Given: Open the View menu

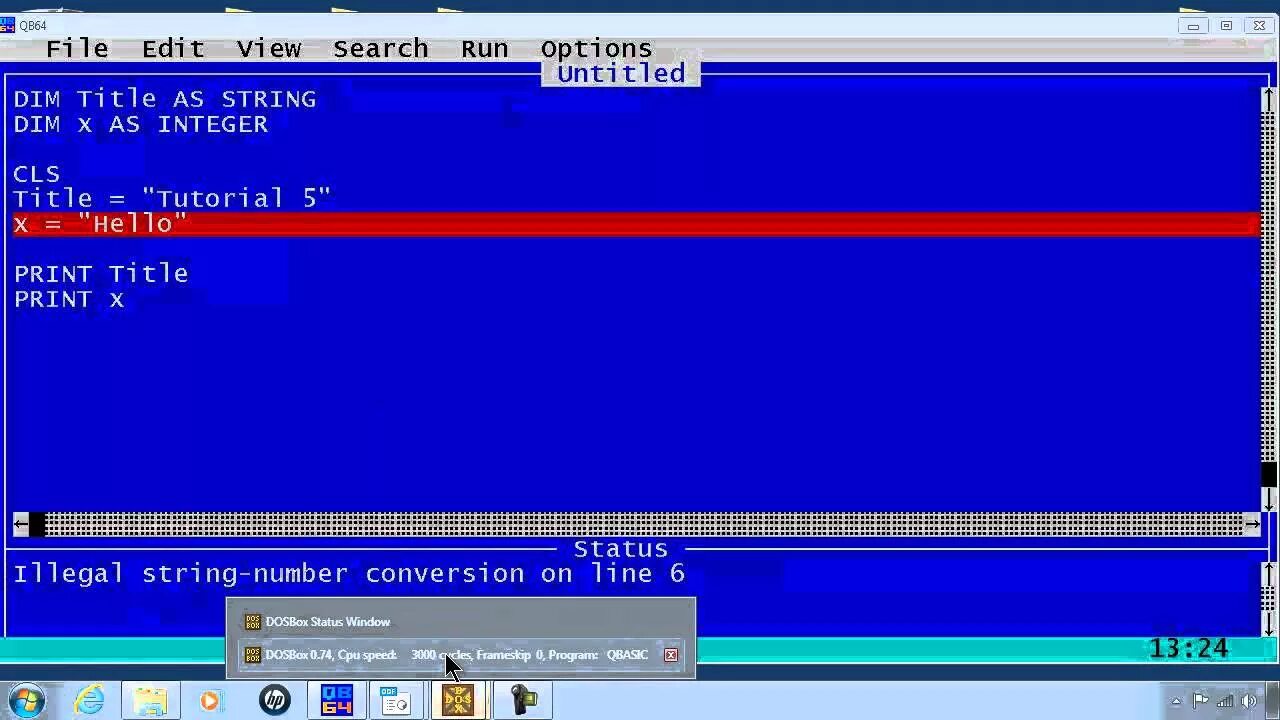Looking at the screenshot, I should 269,48.
